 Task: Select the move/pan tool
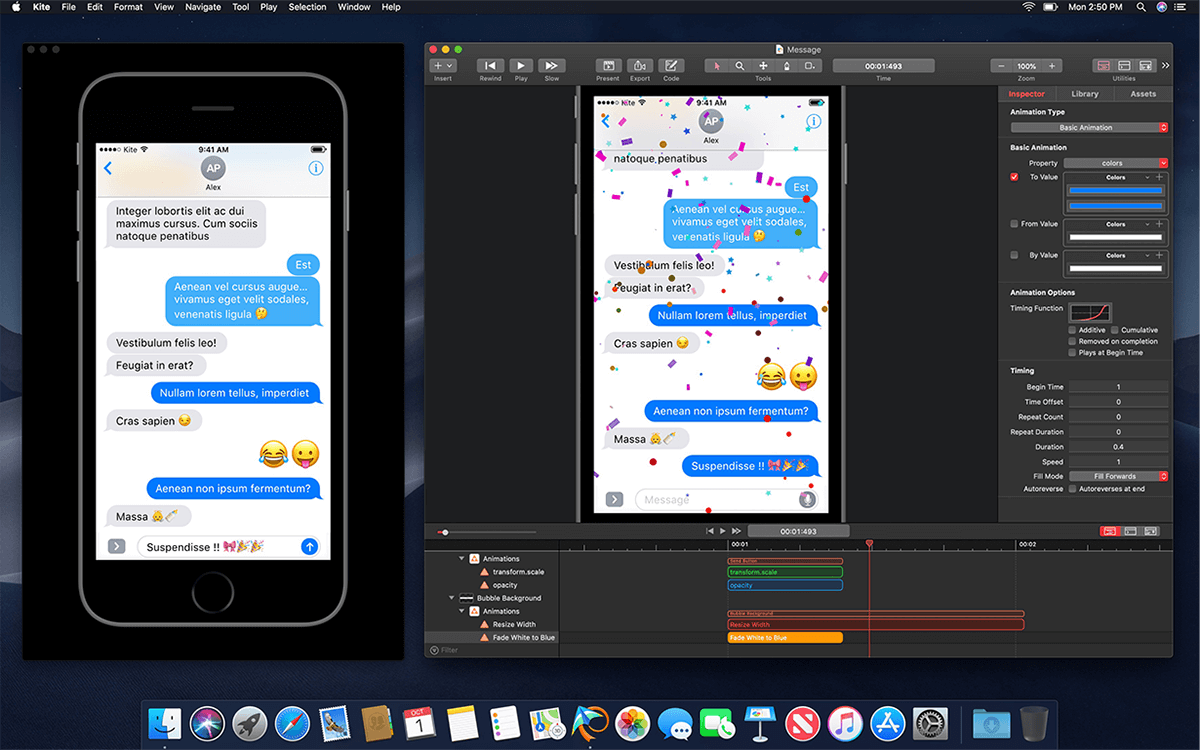point(763,66)
